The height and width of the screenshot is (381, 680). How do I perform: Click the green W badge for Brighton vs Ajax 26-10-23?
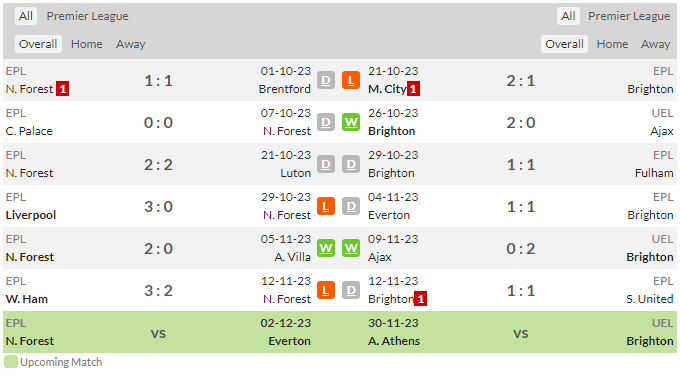coord(351,122)
